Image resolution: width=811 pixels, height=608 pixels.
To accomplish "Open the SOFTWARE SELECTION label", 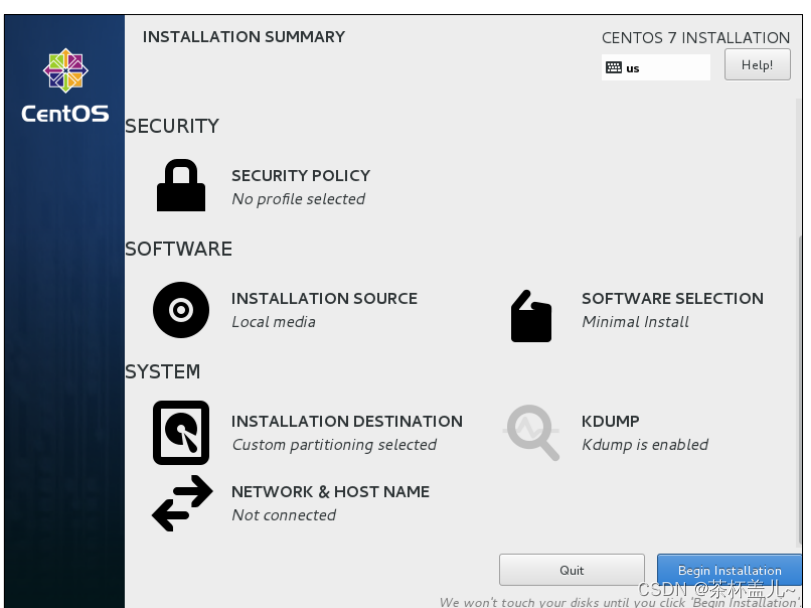I will [672, 298].
